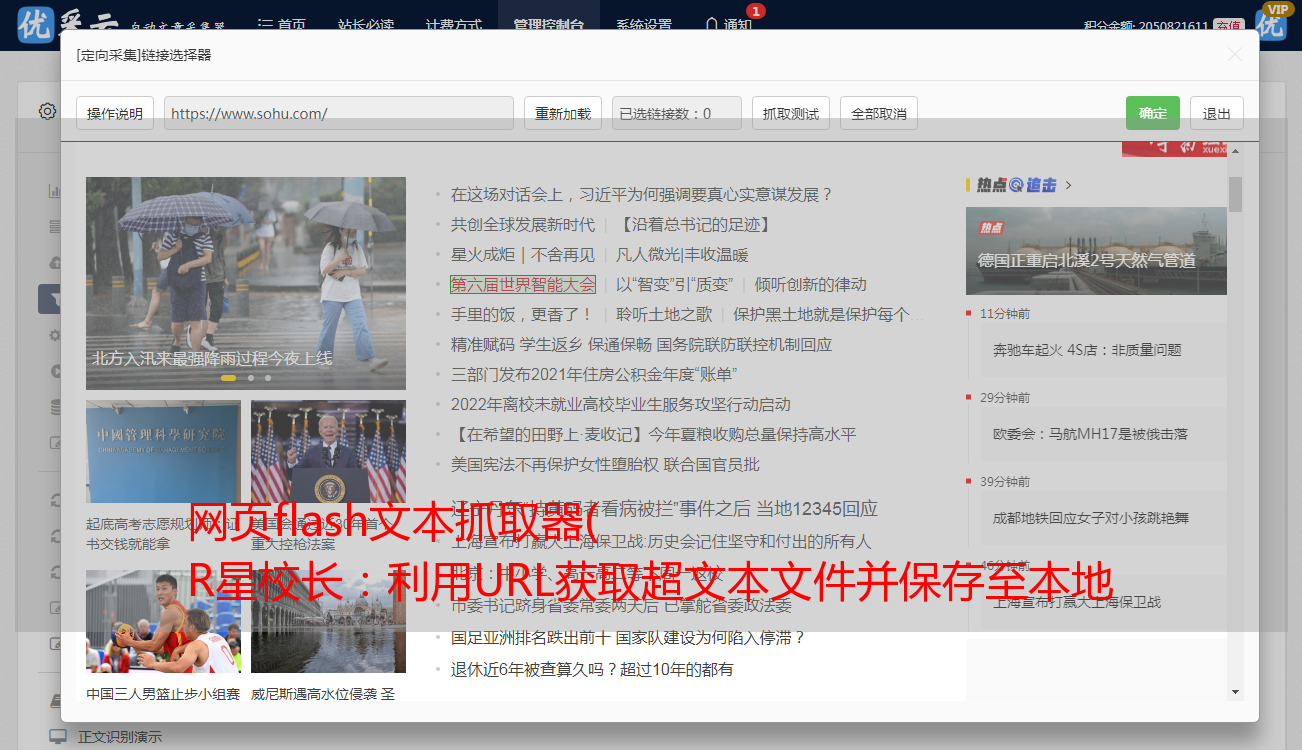Run the 抓取测试 fetch test
Screen dimensions: 1302x750
(x=791, y=113)
